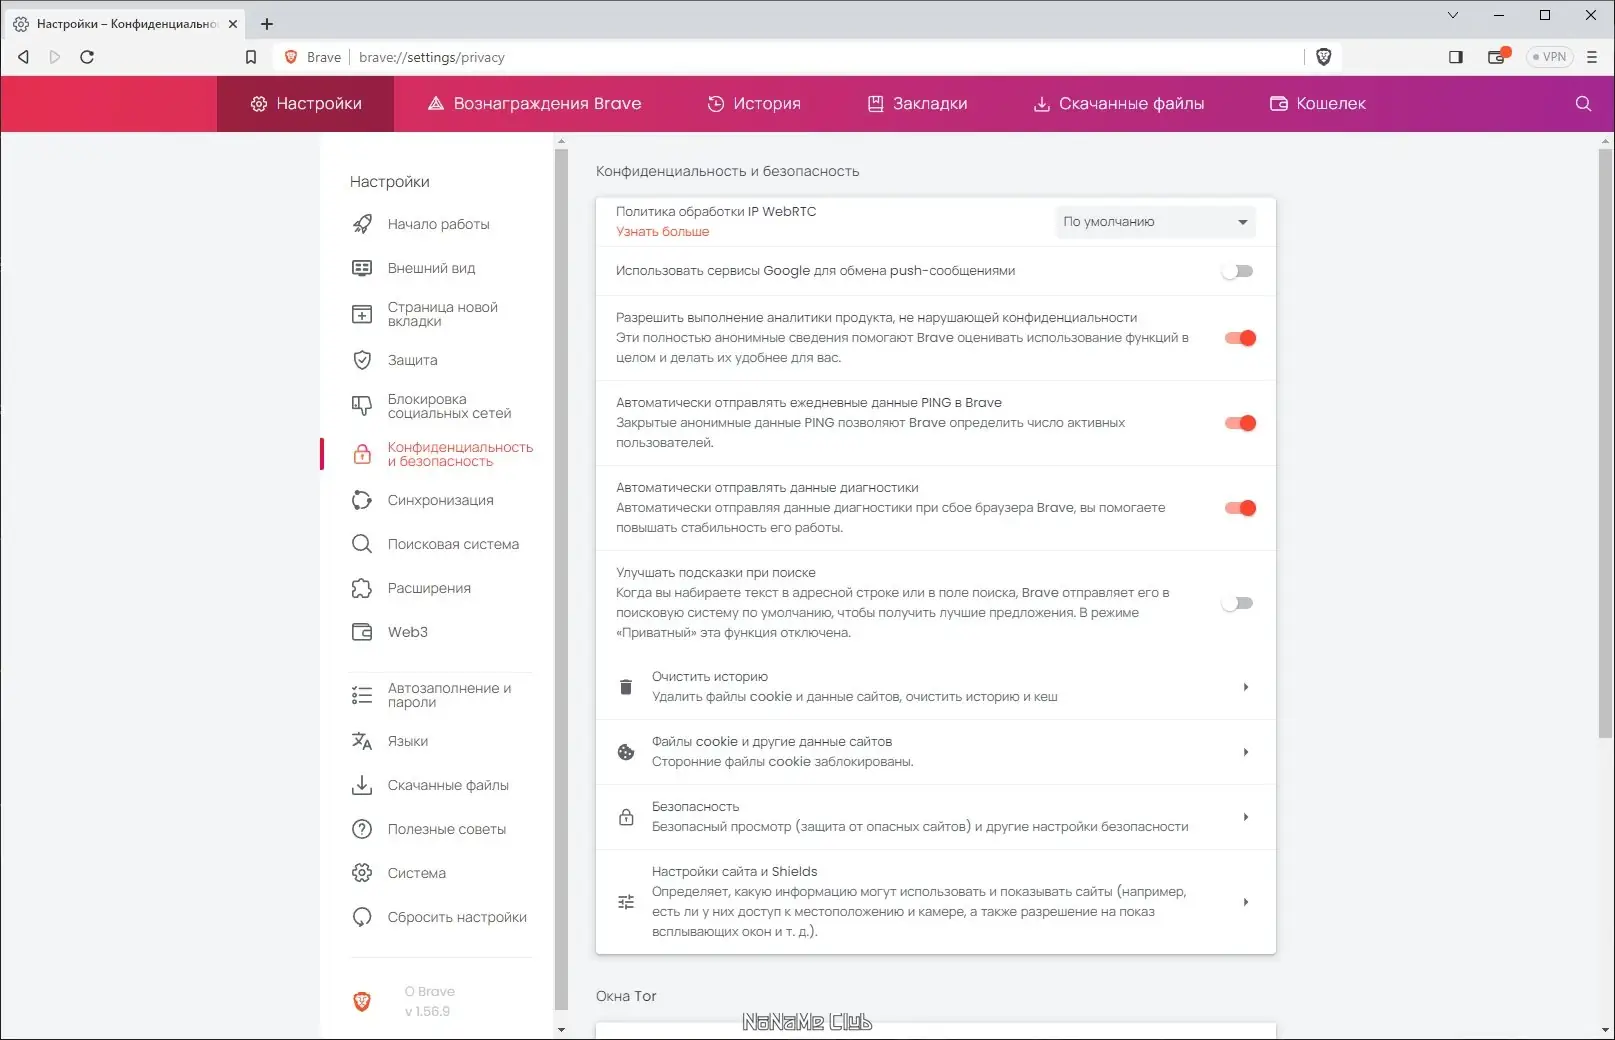Bookmark this page with bookmark icon
The width and height of the screenshot is (1615, 1040).
pyautogui.click(x=251, y=57)
